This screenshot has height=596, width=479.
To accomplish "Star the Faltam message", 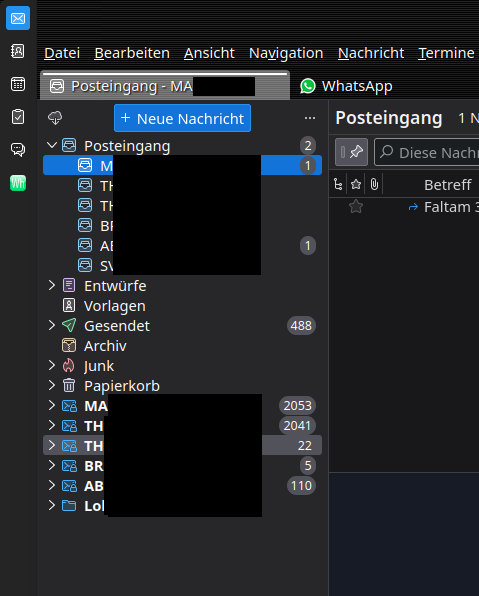I will [356, 207].
